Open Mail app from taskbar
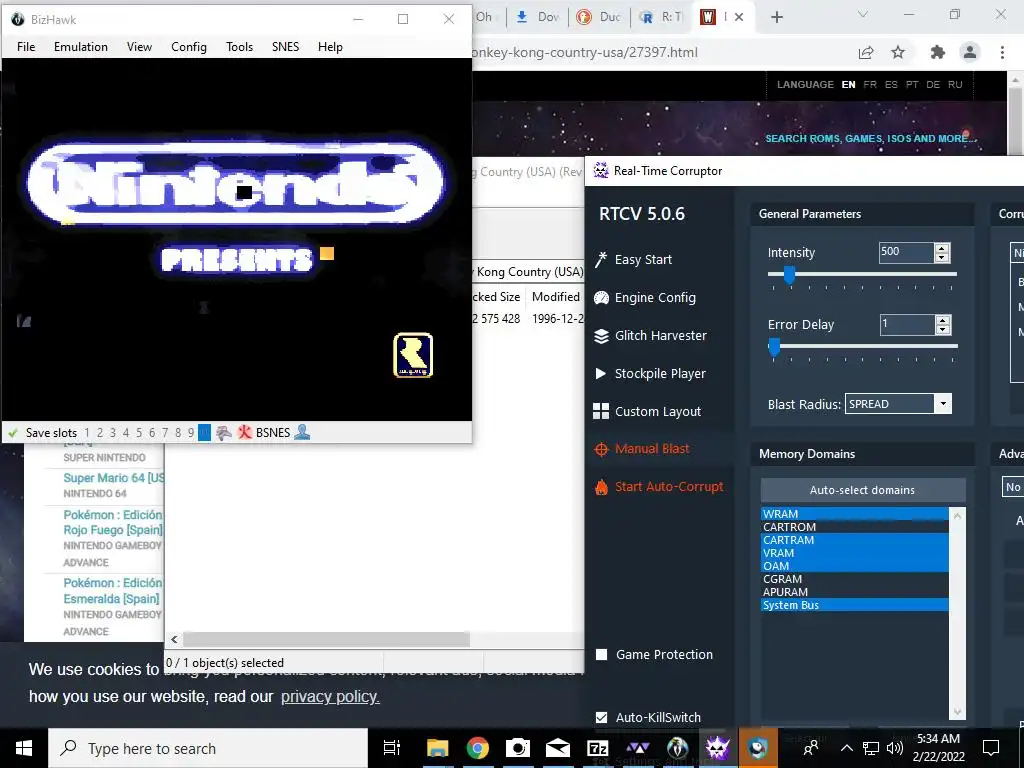The image size is (1024, 768). [x=558, y=748]
